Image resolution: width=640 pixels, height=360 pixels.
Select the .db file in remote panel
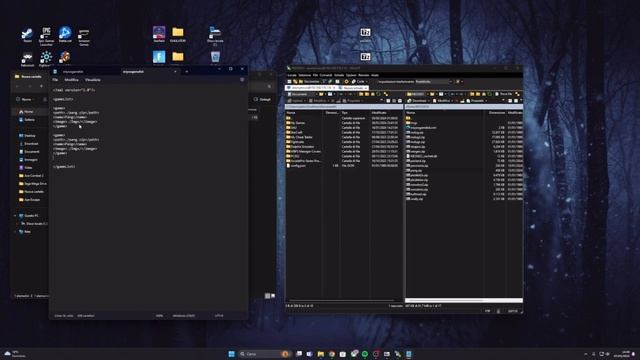pos(423,156)
